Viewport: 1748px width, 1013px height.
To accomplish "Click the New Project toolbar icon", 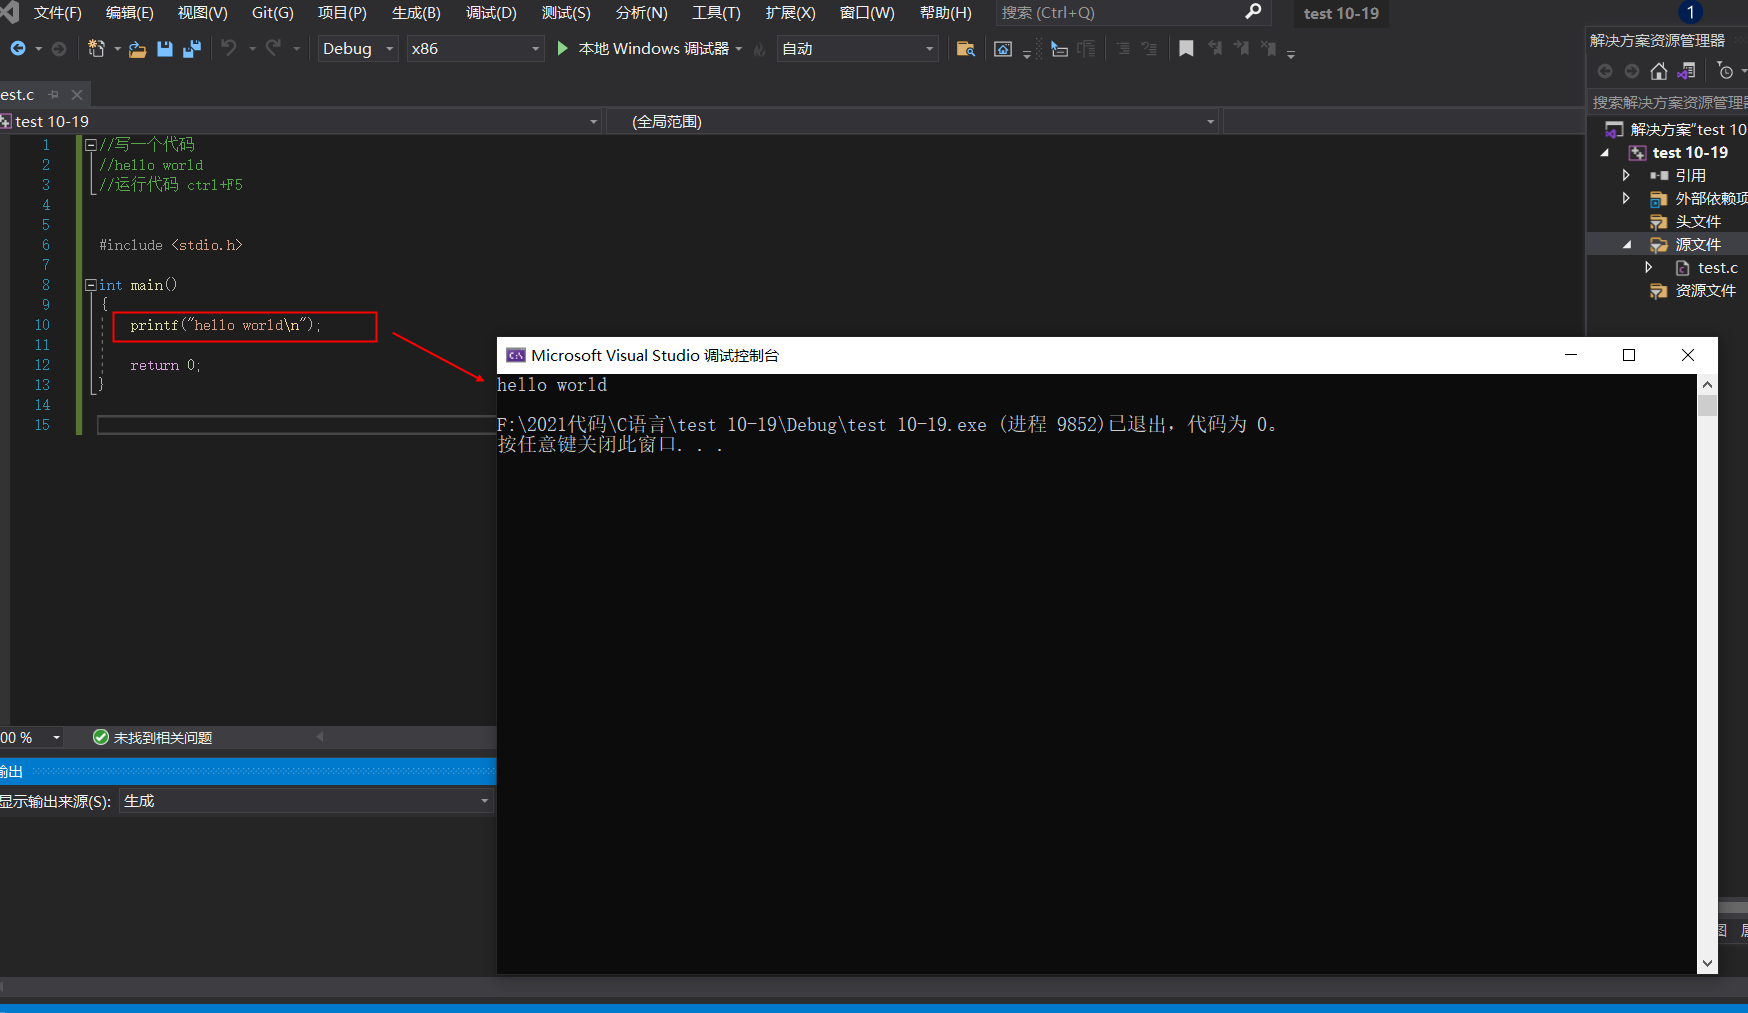I will (x=96, y=48).
